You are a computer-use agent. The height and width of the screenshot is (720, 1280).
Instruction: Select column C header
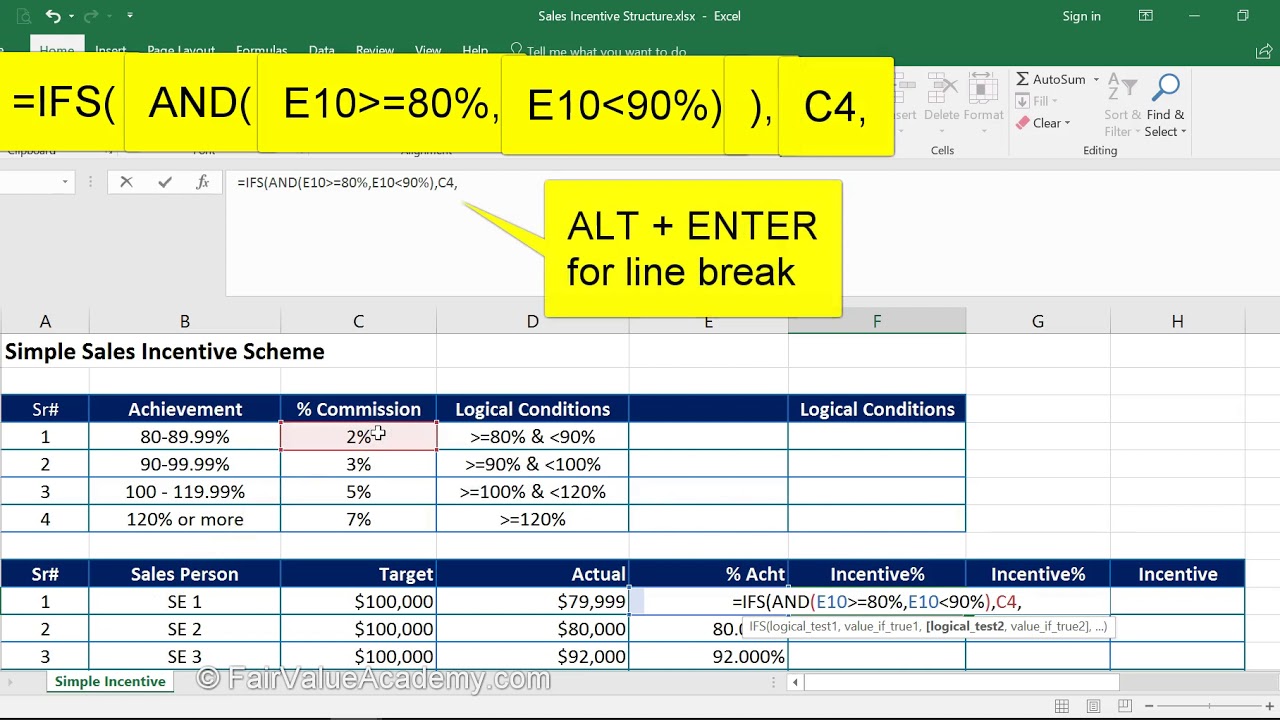[x=358, y=321]
